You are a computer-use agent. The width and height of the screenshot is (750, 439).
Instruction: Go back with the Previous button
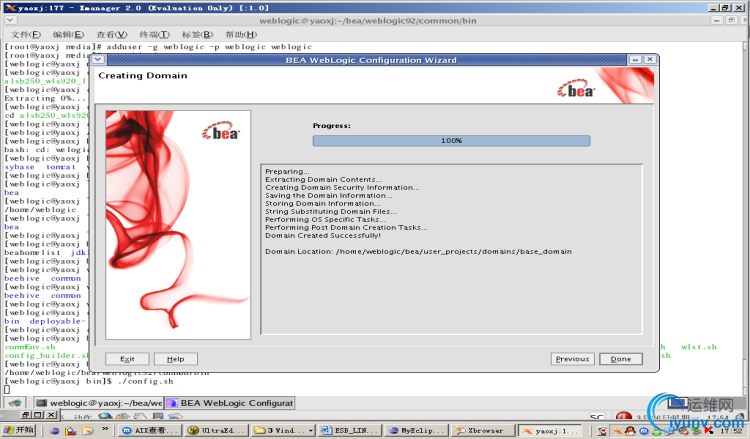(x=572, y=359)
